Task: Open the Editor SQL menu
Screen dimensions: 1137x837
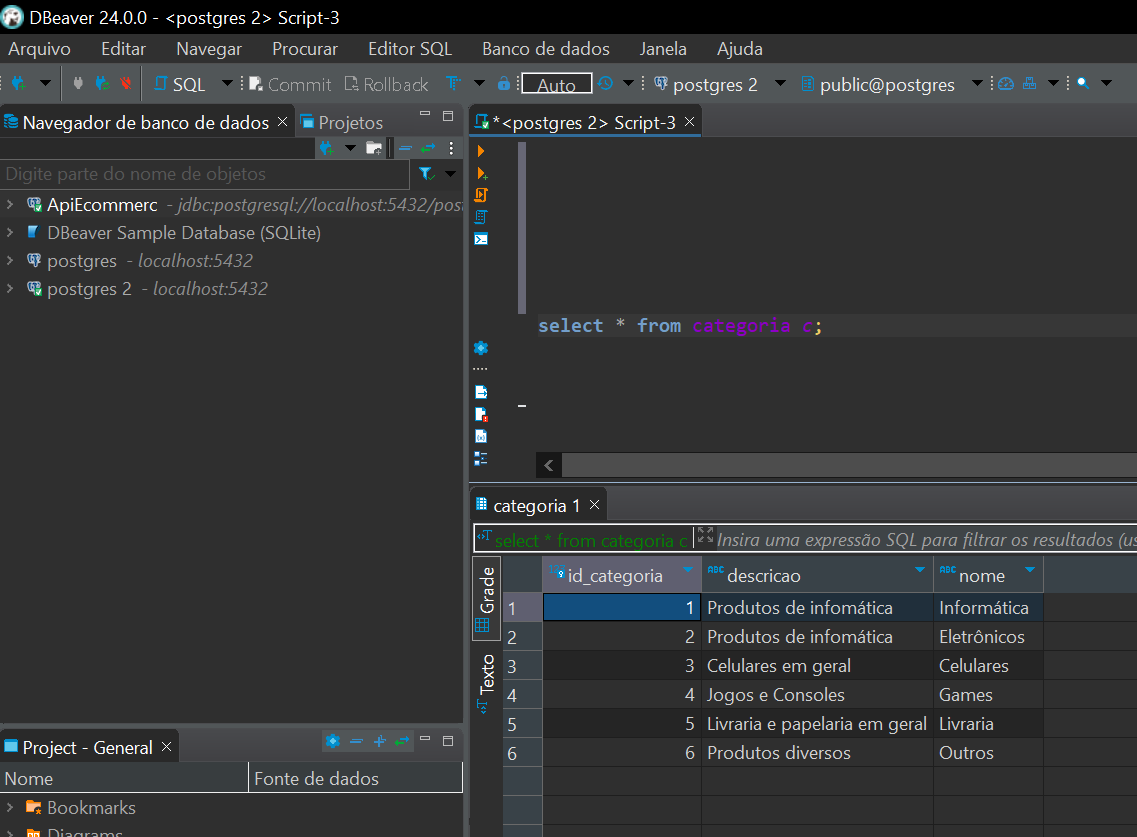Action: (x=410, y=49)
